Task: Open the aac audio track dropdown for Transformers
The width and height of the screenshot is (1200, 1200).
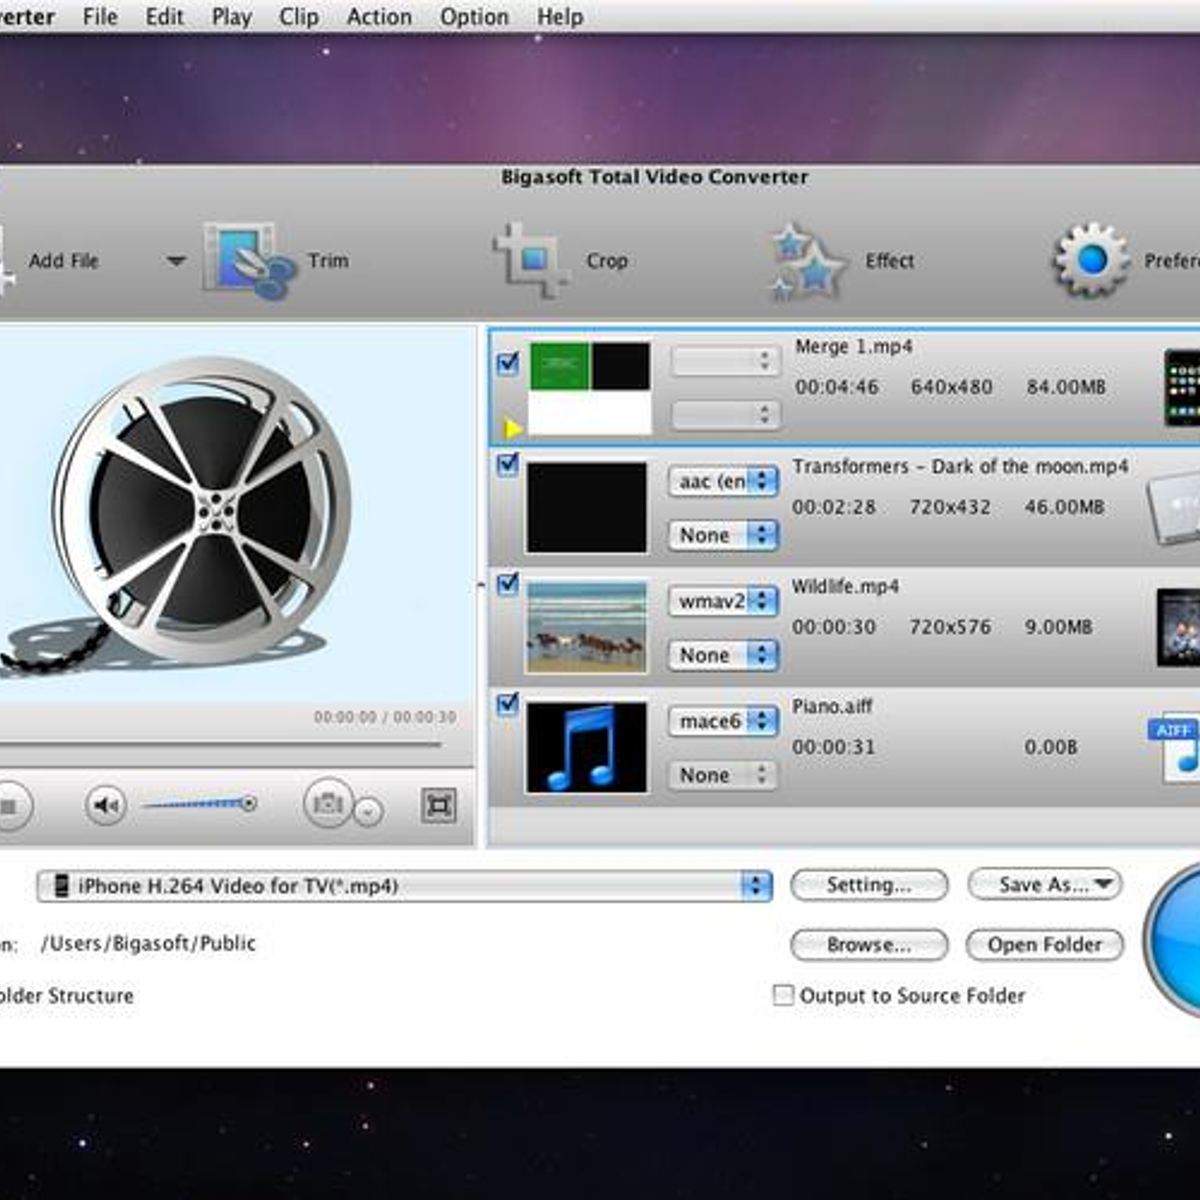Action: tap(723, 481)
